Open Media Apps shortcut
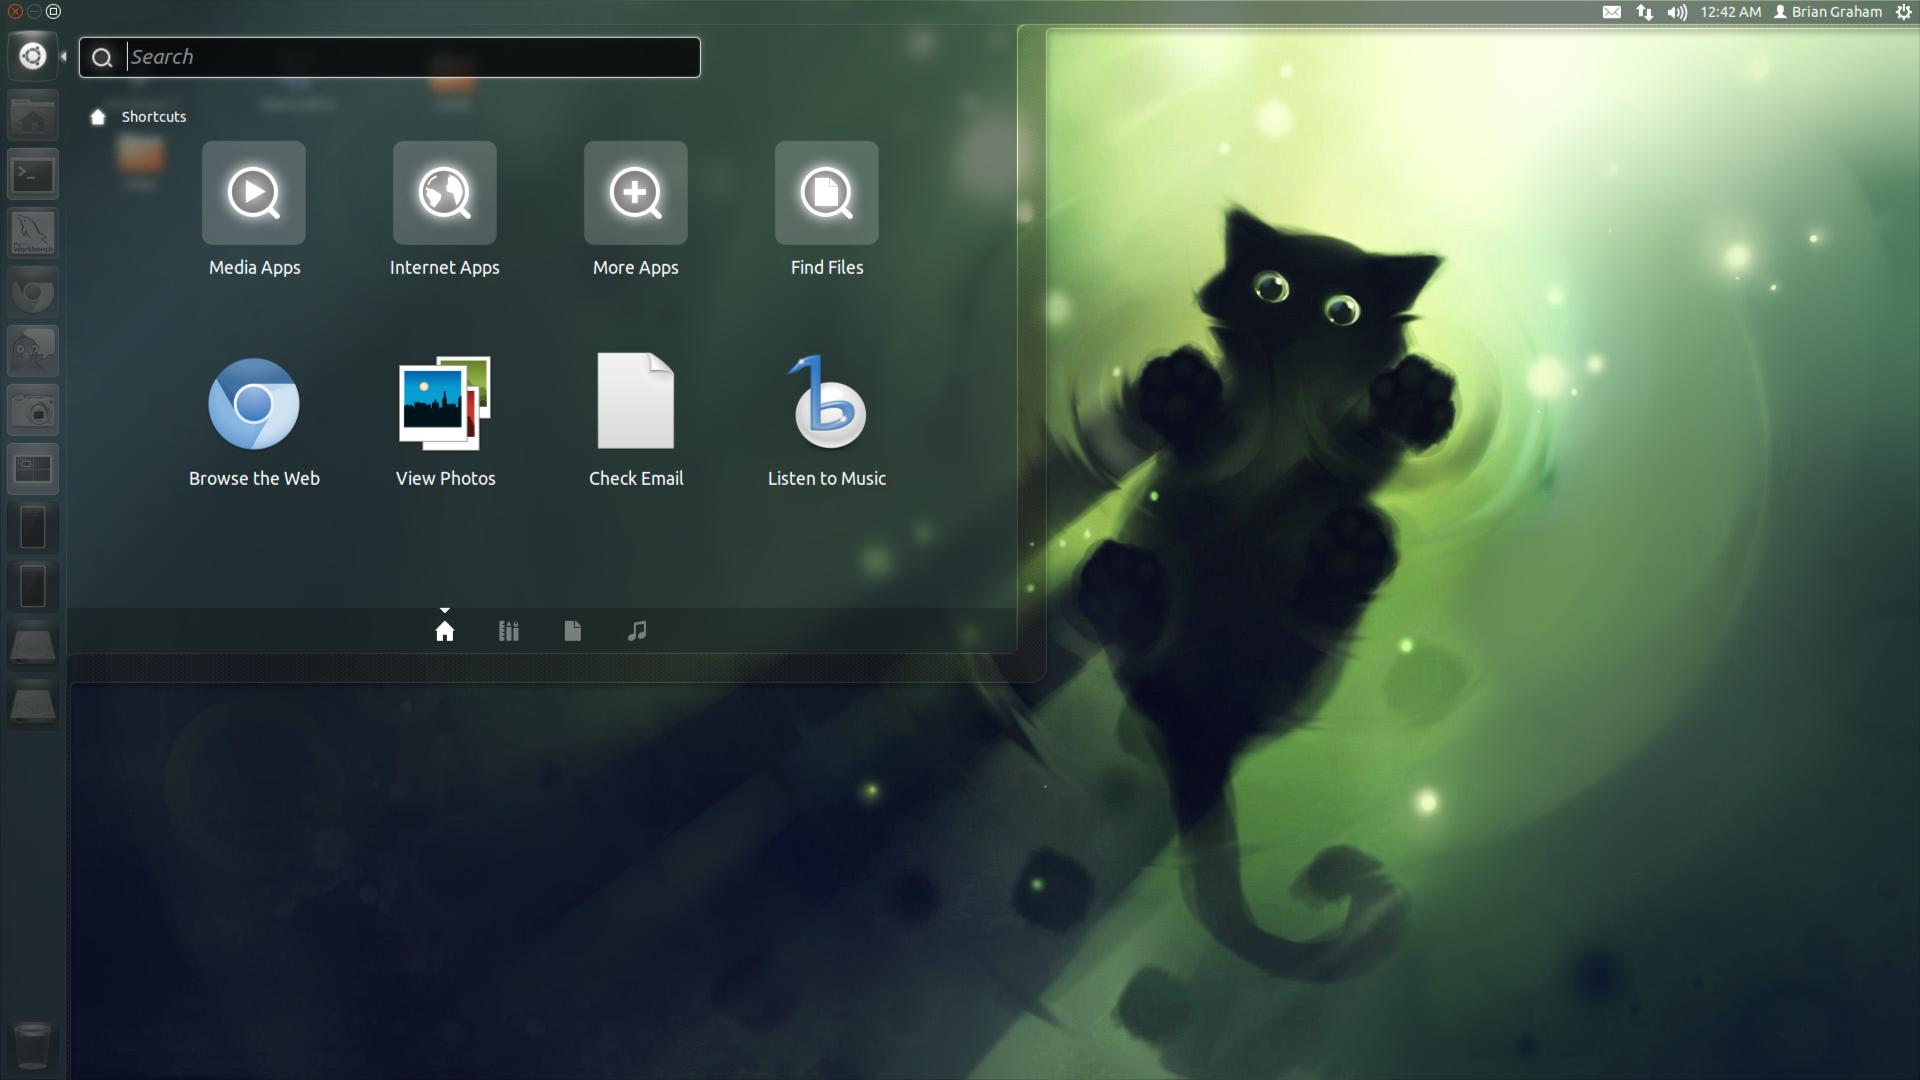This screenshot has height=1080, width=1920. [x=254, y=210]
